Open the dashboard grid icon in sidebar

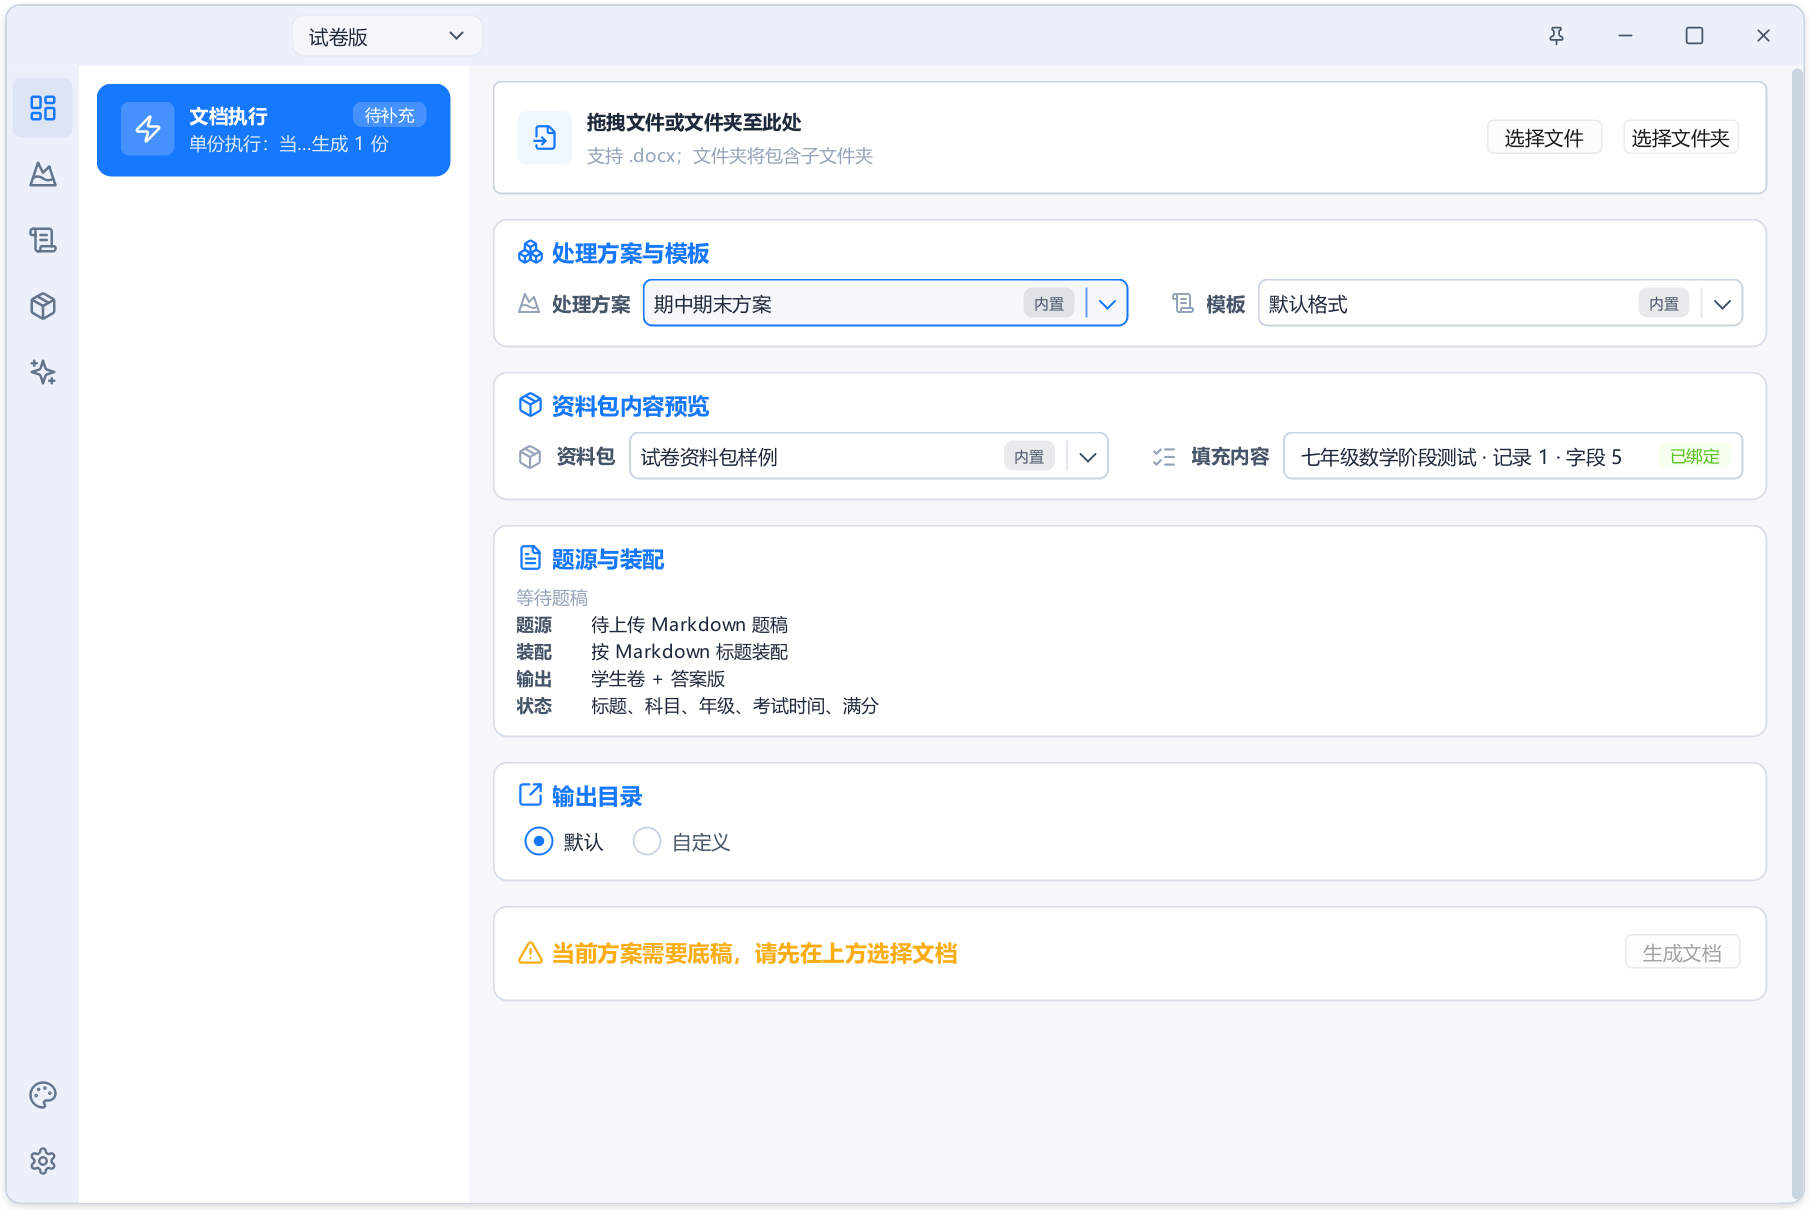pos(43,108)
